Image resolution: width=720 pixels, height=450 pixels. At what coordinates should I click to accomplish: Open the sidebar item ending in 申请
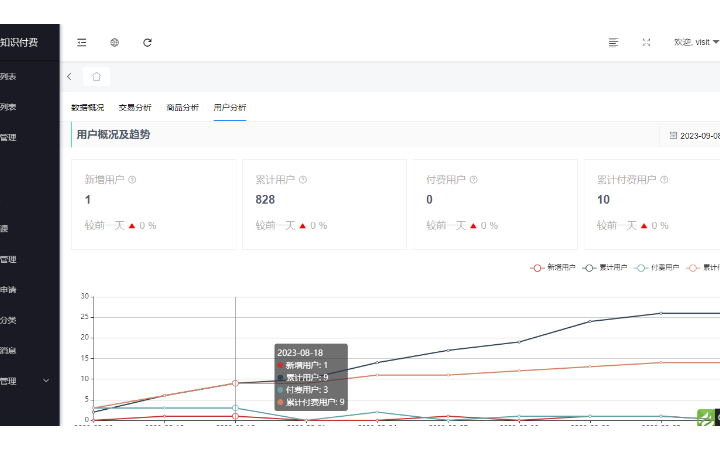pyautogui.click(x=8, y=290)
